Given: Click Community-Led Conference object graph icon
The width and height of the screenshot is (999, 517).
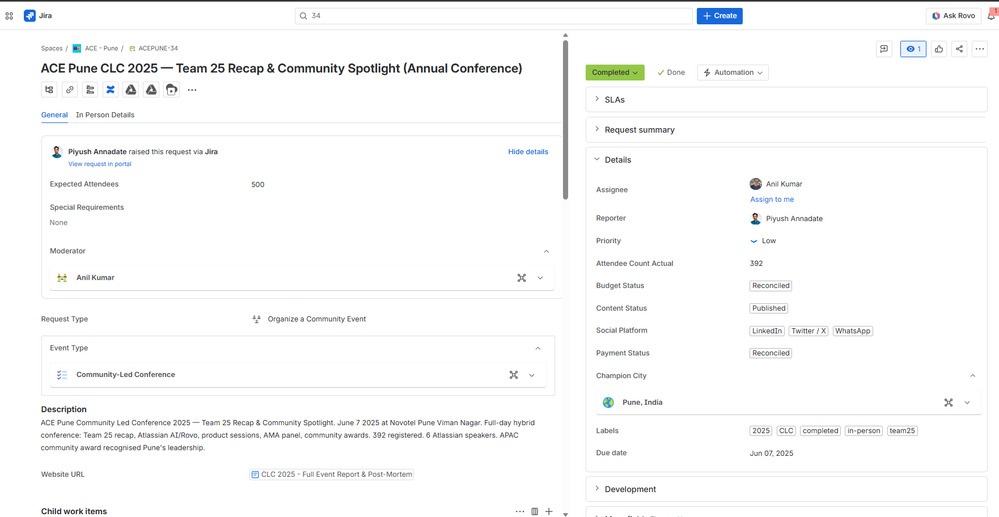Looking at the screenshot, I should (514, 375).
